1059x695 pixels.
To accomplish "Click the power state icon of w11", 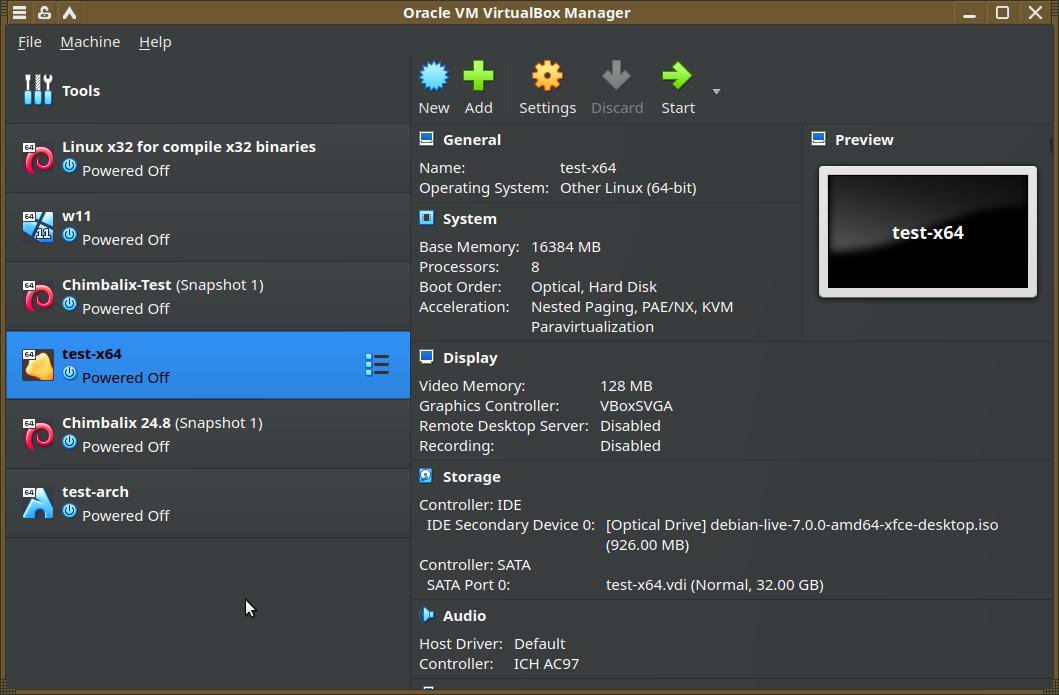I will pos(70,235).
